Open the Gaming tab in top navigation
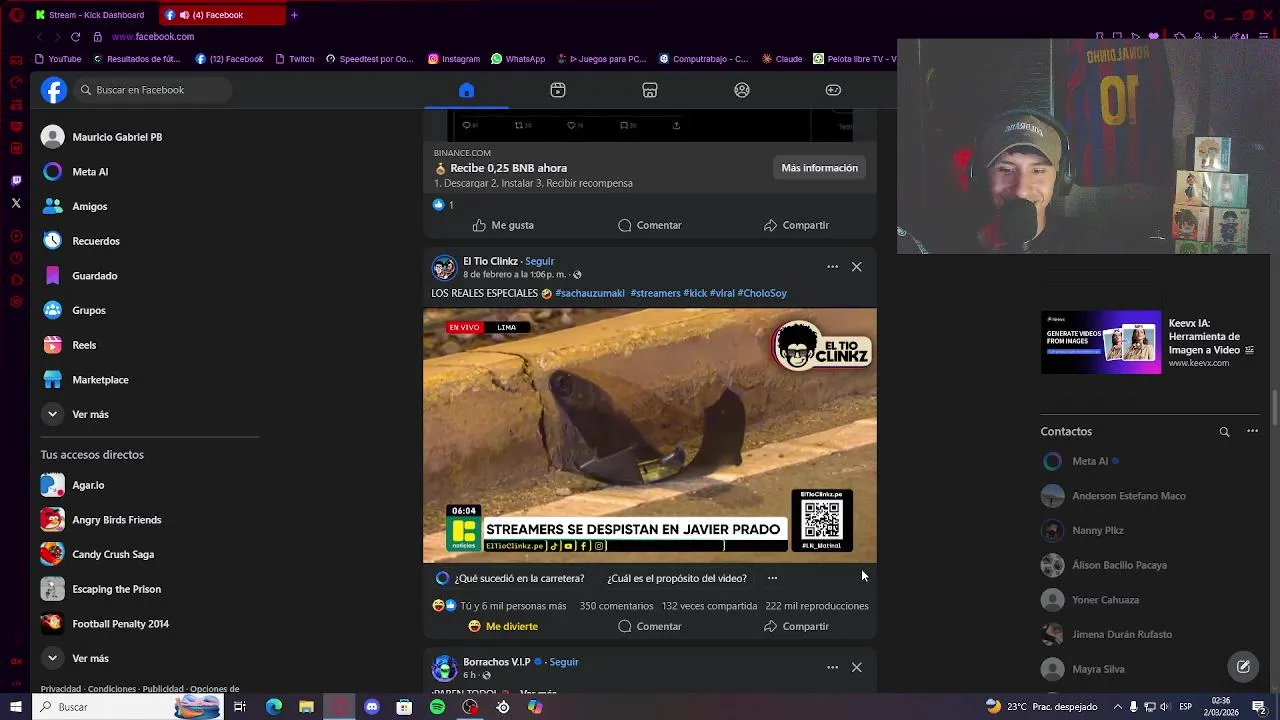The width and height of the screenshot is (1280, 720). (833, 90)
